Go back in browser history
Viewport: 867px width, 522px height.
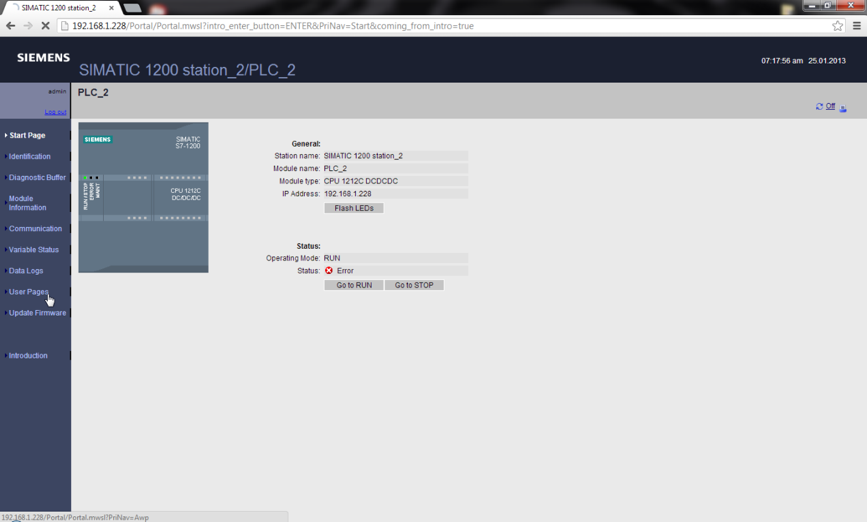tap(11, 25)
